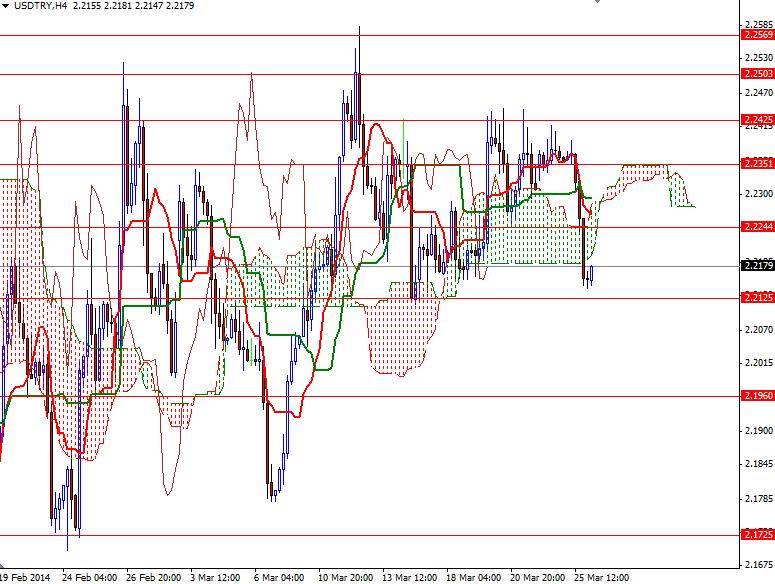Click the 2.1845 price scale value
775x584 pixels.
(759, 464)
